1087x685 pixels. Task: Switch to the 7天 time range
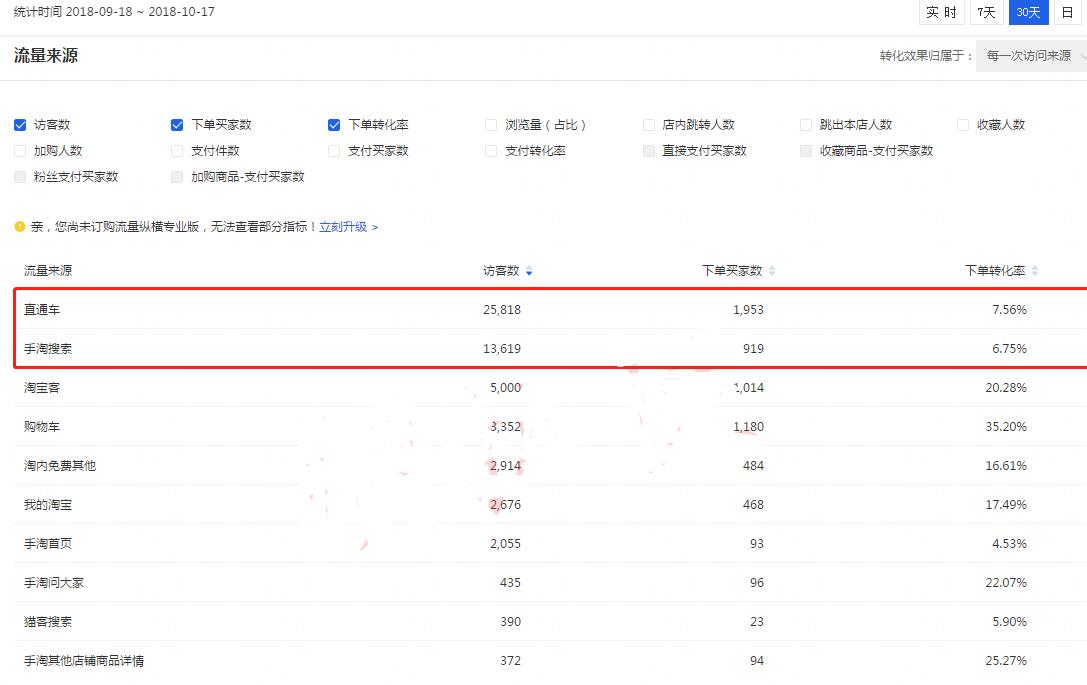986,13
